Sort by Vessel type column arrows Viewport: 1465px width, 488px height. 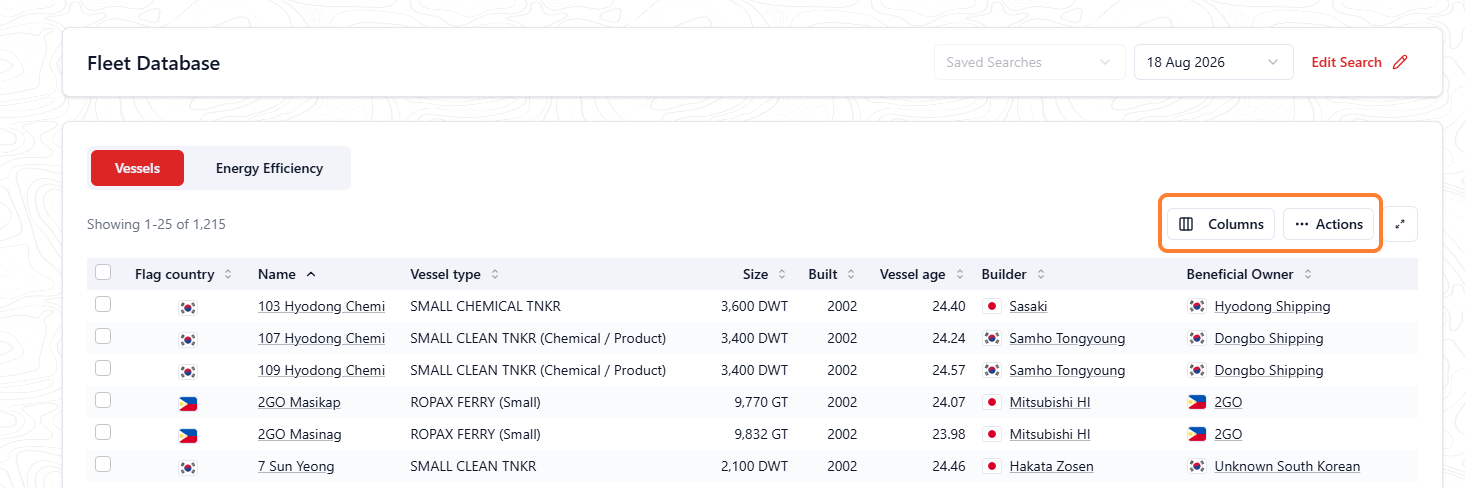pos(495,274)
